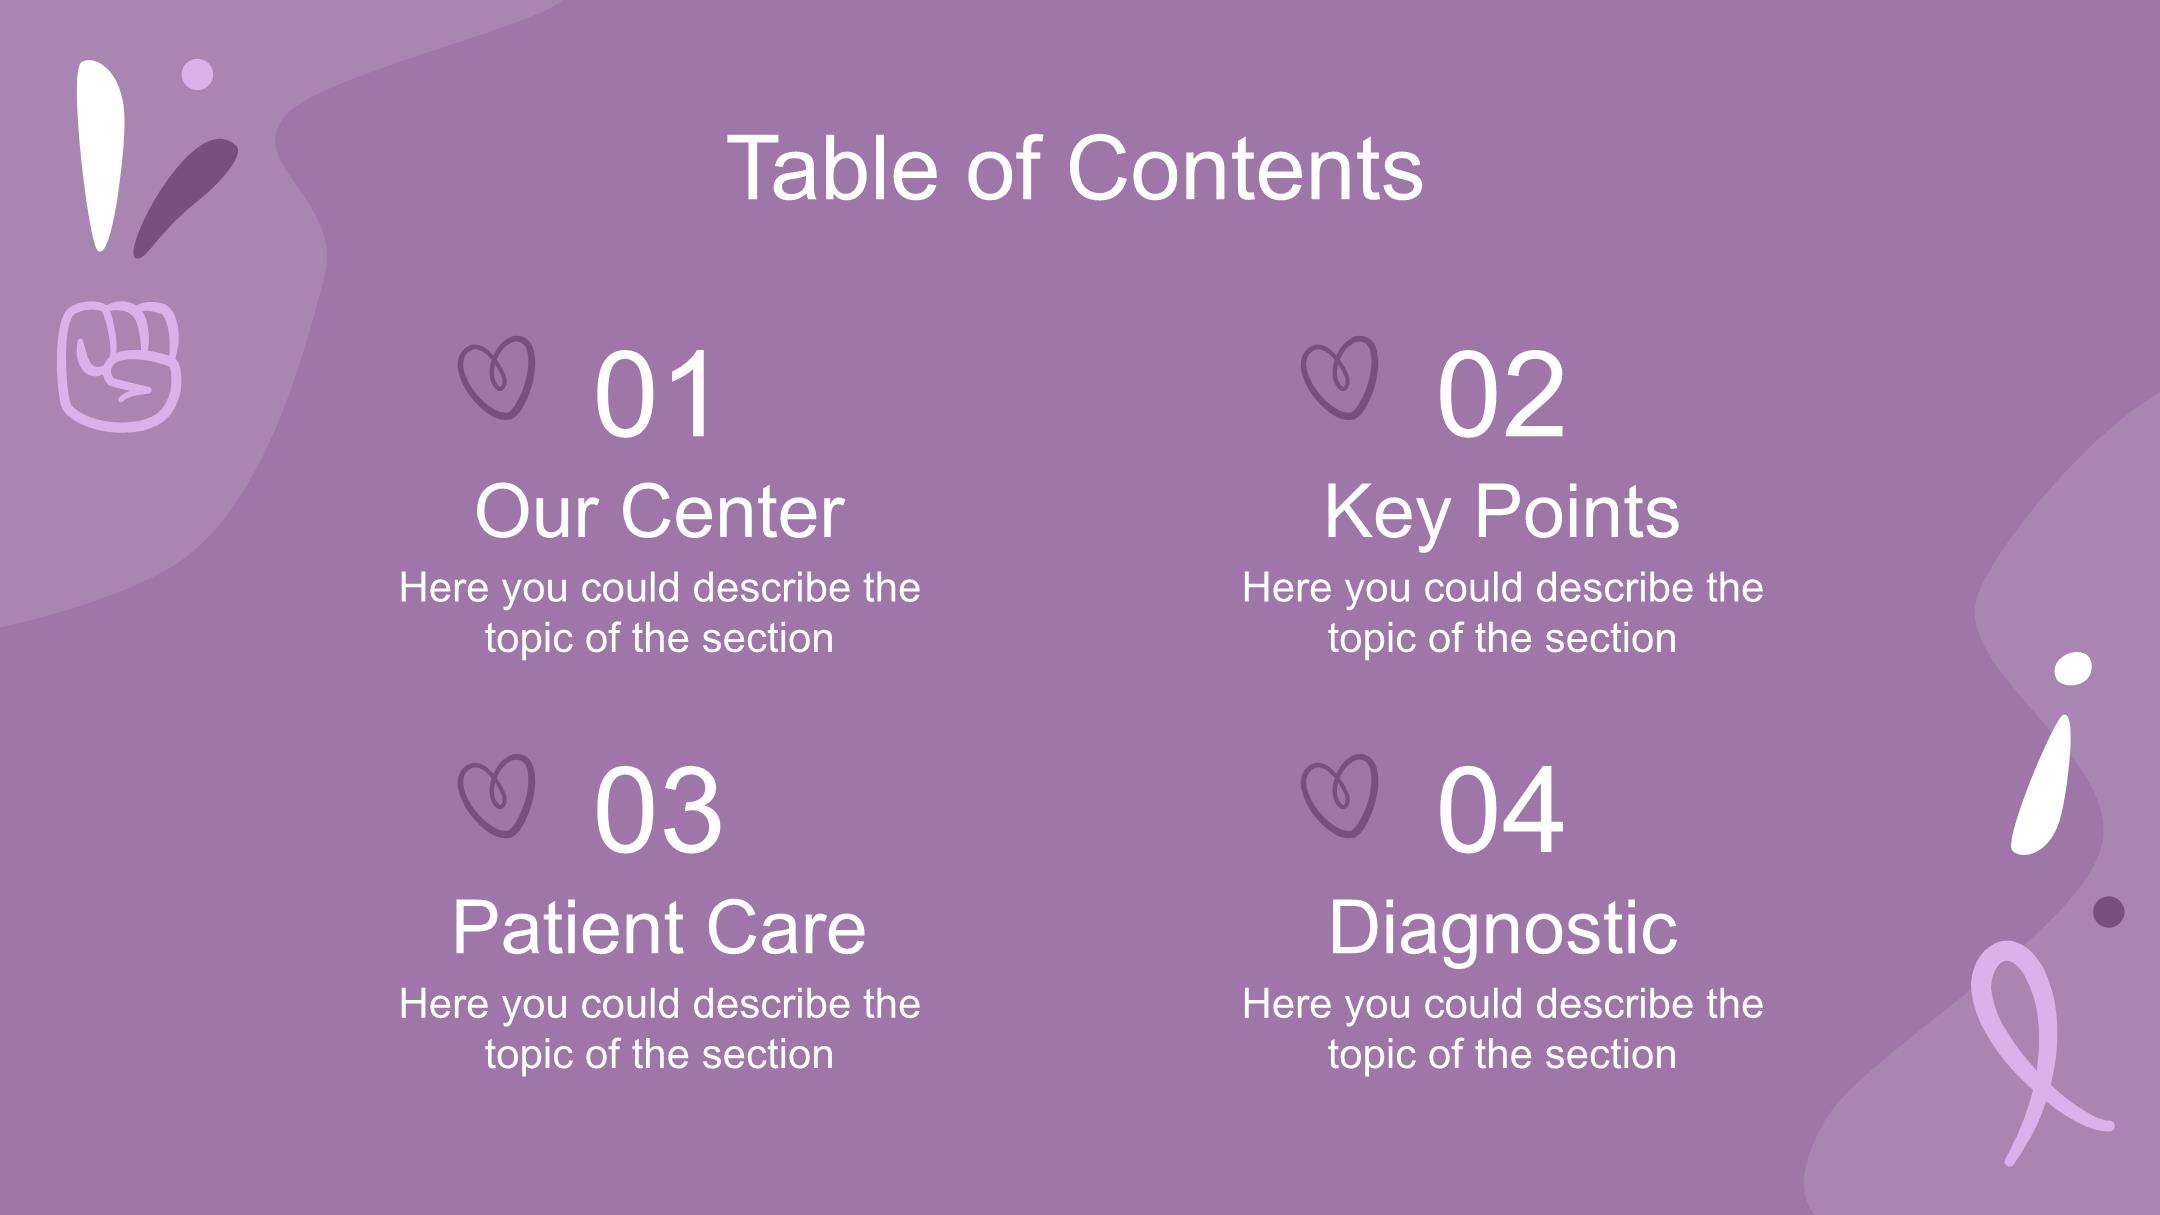
Task: Click the description text under Diagnostic
Action: [1502, 1029]
